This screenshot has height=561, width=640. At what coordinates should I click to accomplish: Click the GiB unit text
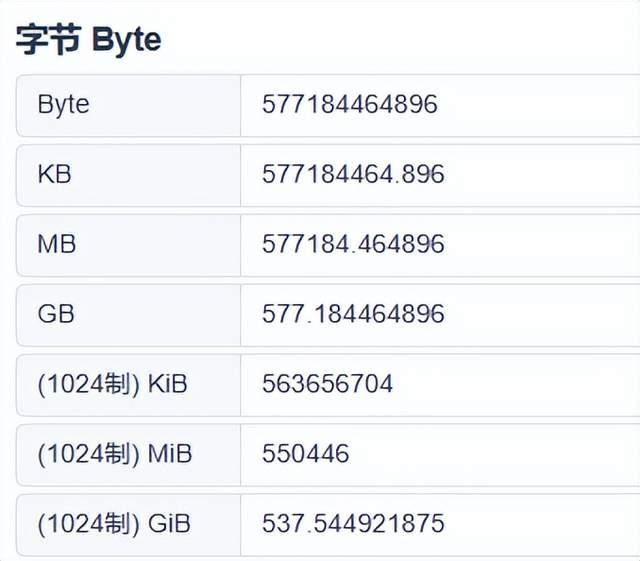(168, 523)
